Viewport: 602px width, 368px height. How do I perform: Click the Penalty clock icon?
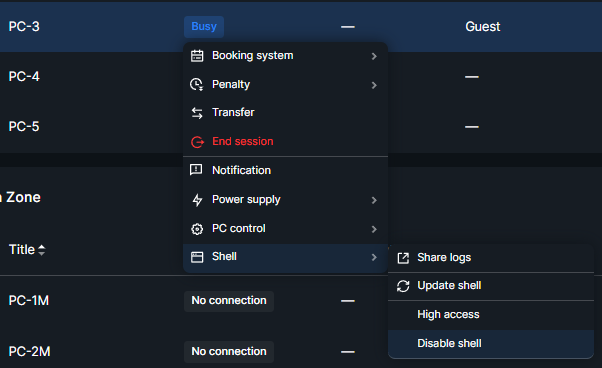click(197, 84)
